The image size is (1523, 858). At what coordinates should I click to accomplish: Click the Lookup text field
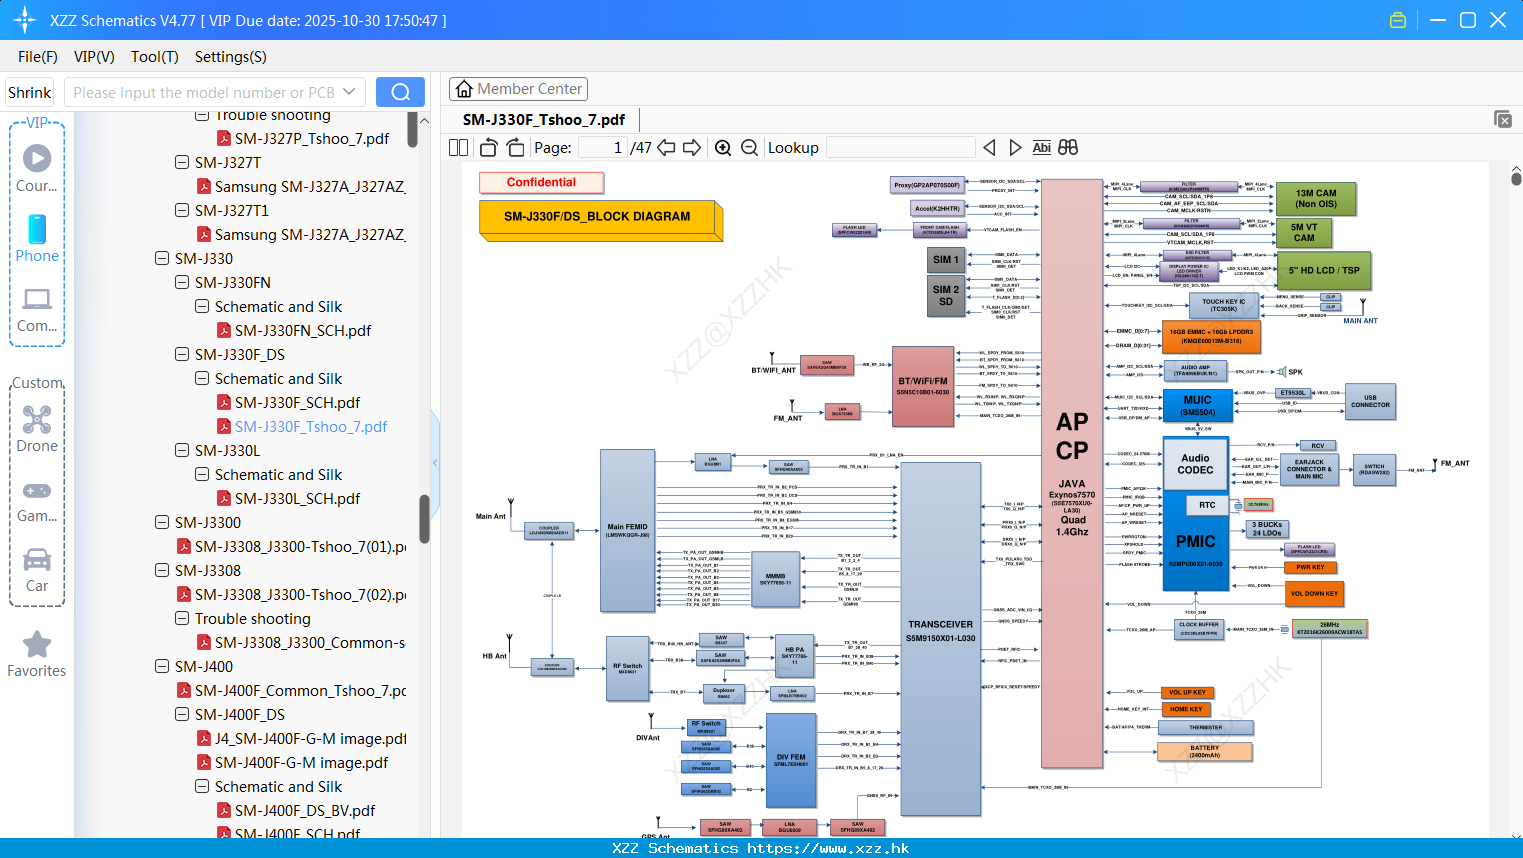(x=901, y=148)
